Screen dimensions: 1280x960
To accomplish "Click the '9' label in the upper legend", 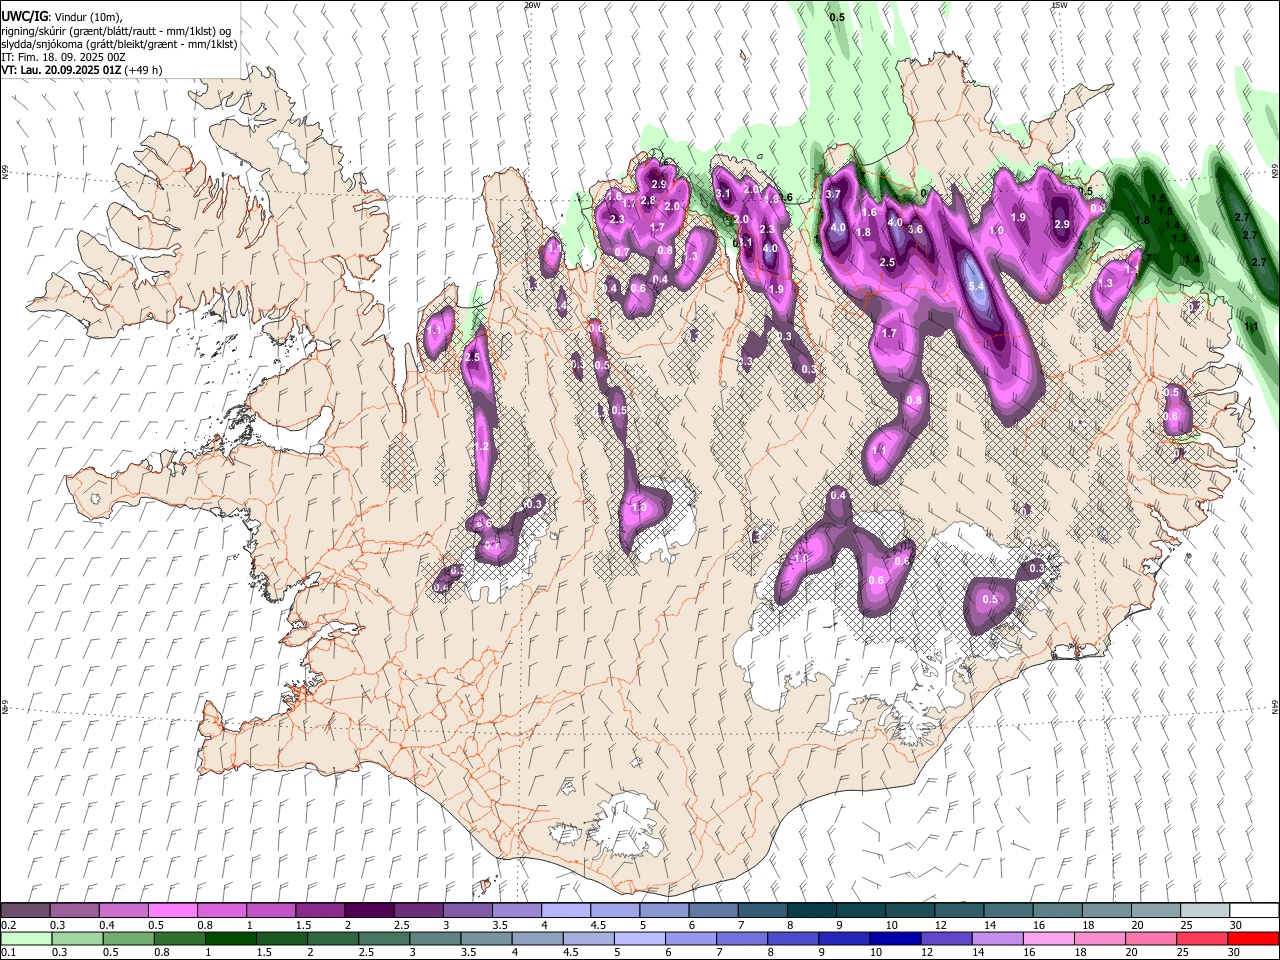I will [839, 925].
